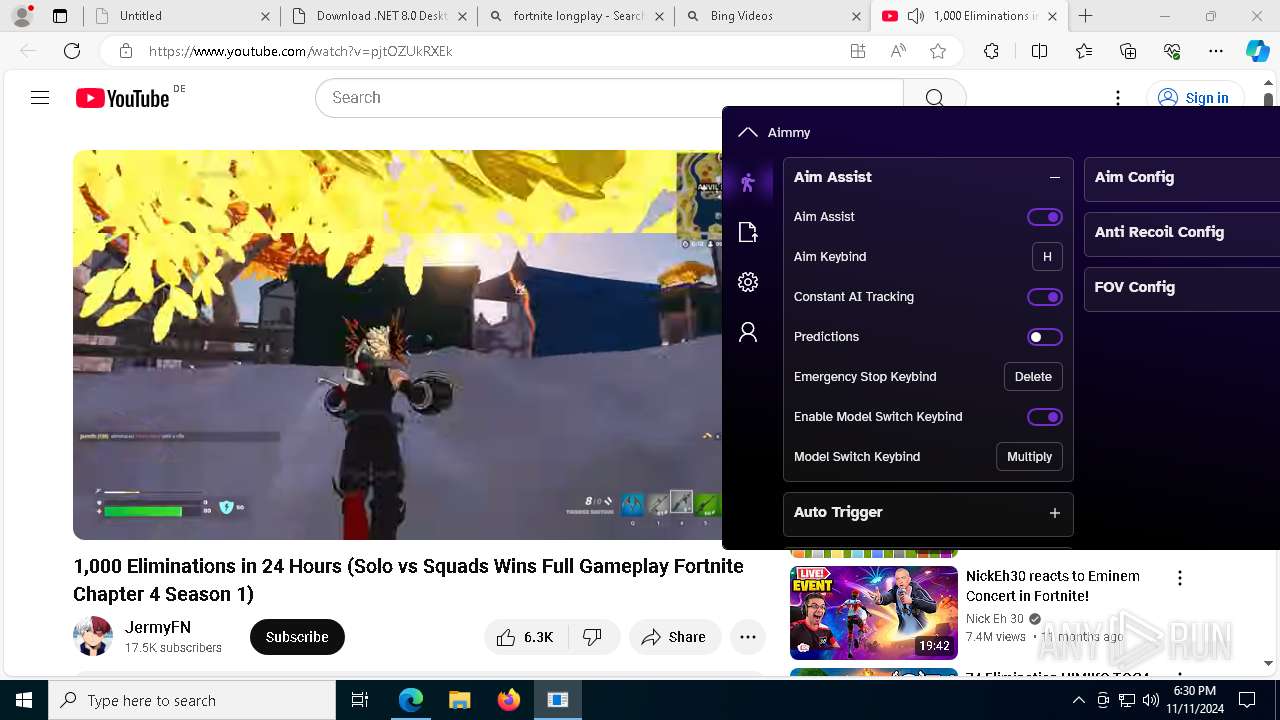Open options for NickEh30 video suggestion
1280x720 pixels.
pyautogui.click(x=1180, y=578)
